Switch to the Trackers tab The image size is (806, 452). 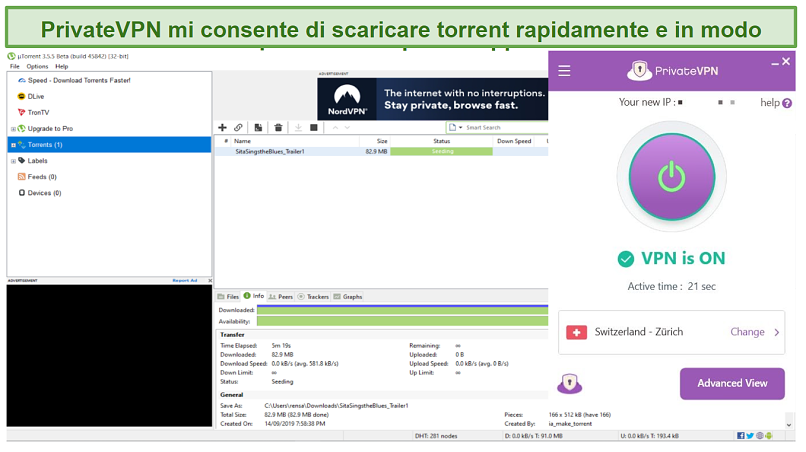tap(313, 297)
